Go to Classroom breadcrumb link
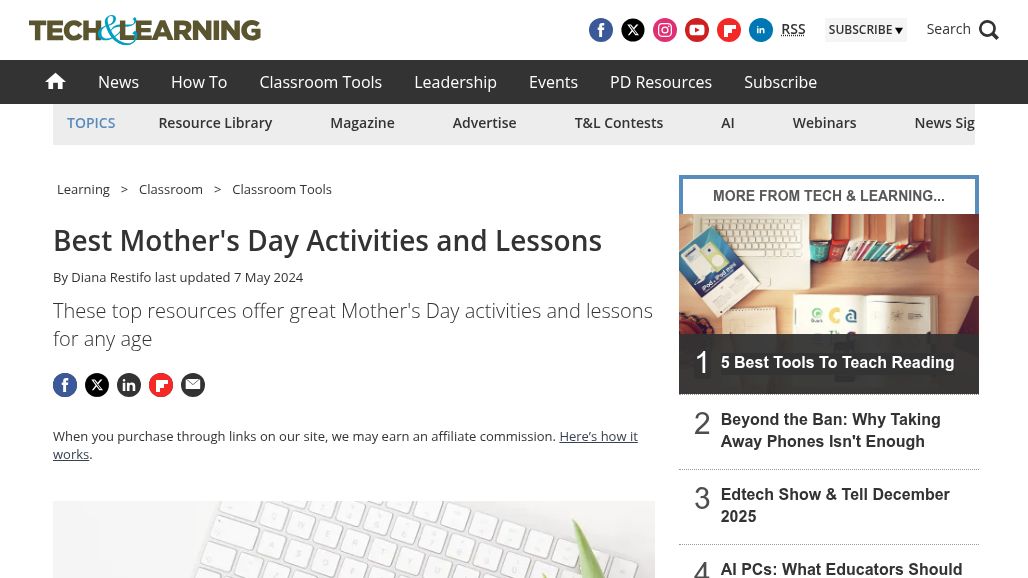Image resolution: width=1028 pixels, height=578 pixels. [171, 189]
